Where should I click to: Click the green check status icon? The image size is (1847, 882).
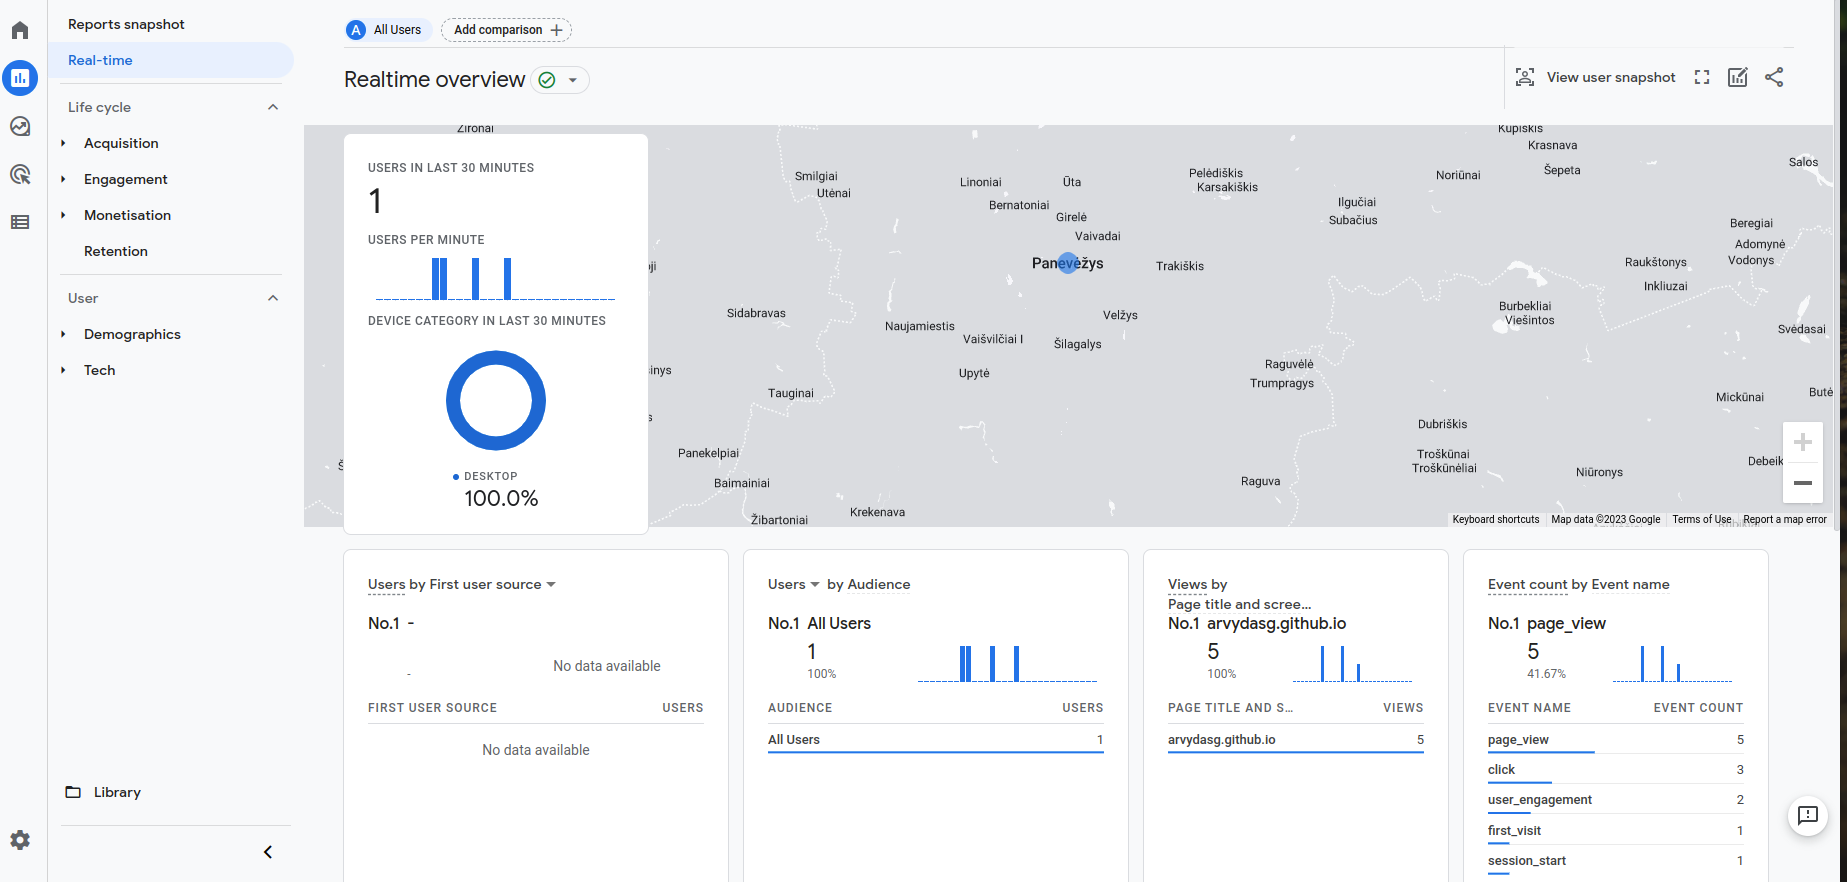point(547,80)
